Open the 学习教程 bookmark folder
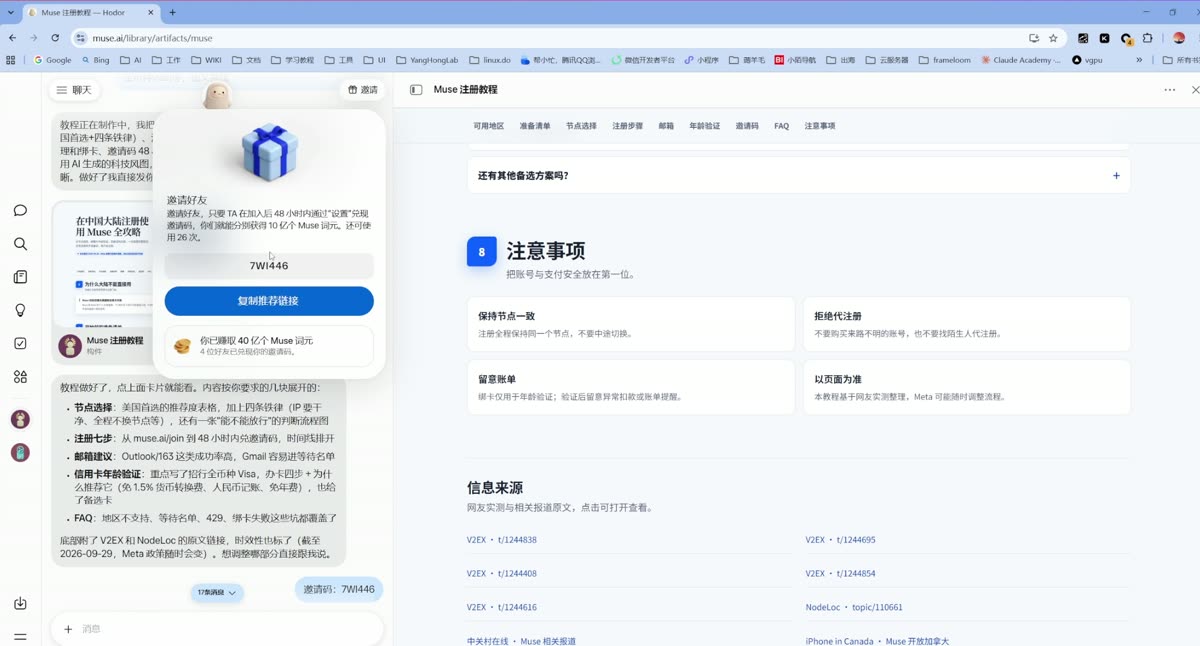 [292, 60]
